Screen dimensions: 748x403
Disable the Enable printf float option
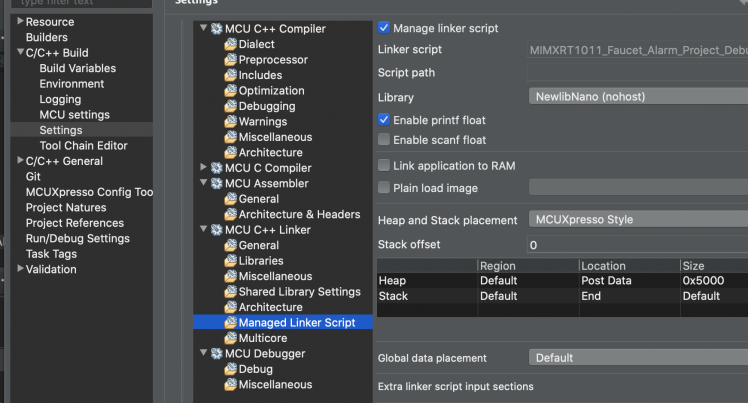click(x=384, y=120)
